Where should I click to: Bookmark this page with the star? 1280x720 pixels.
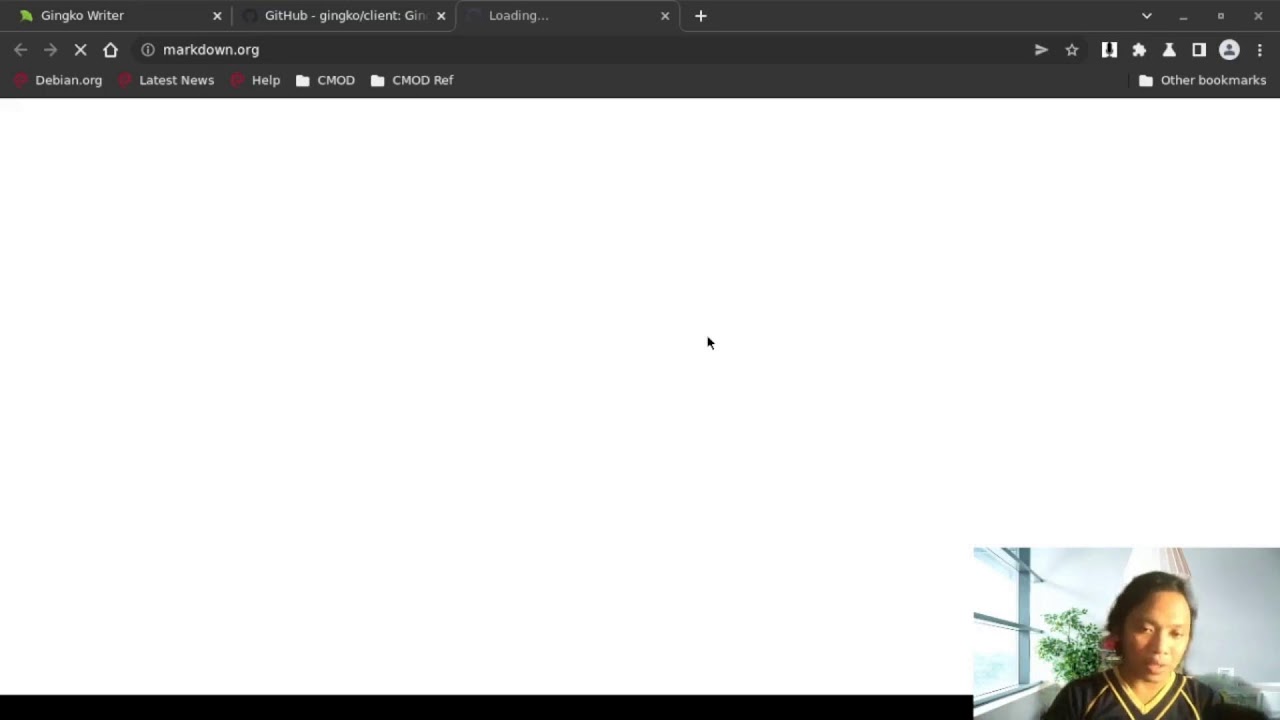[1072, 50]
